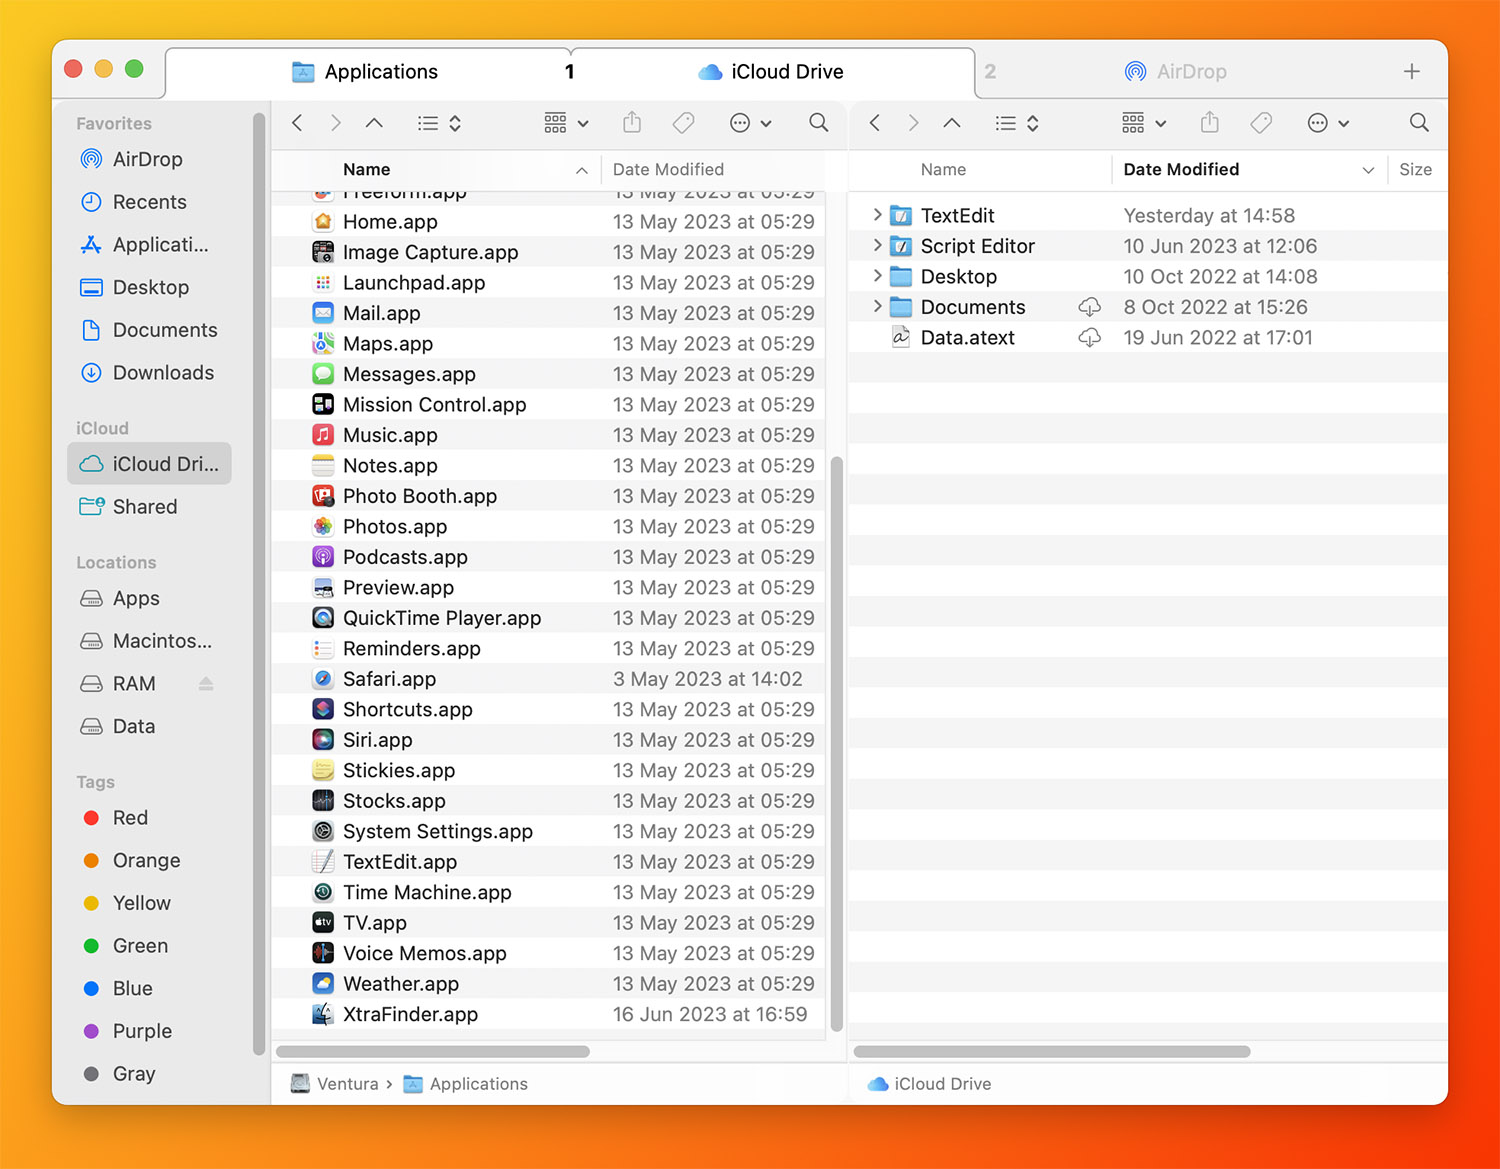
Task: Download Data.atext via its cloud icon
Action: click(1089, 338)
